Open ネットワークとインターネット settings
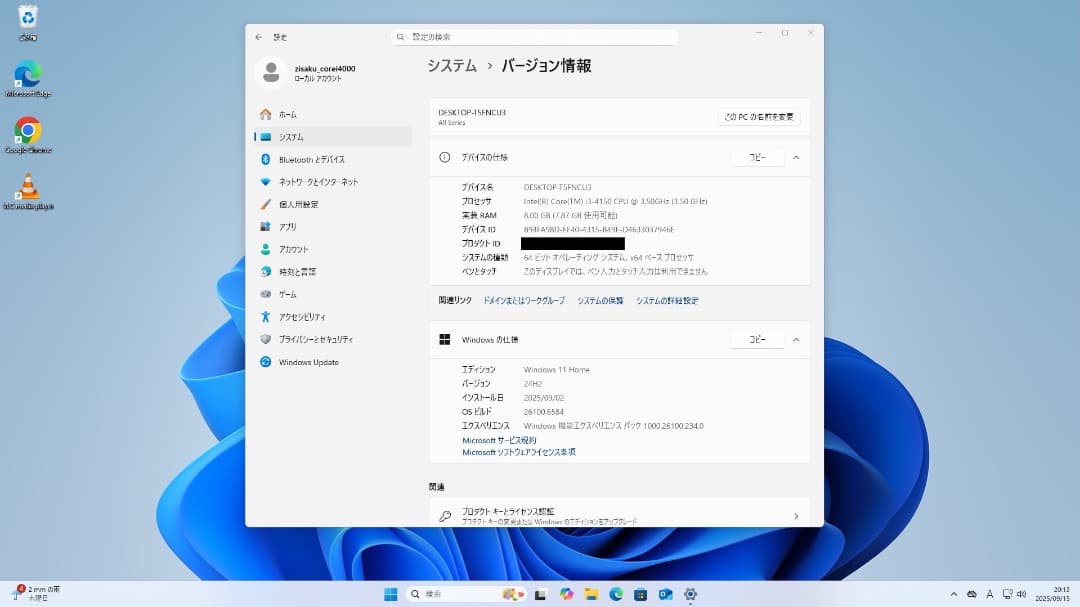The image size is (1080, 607). 333,182
